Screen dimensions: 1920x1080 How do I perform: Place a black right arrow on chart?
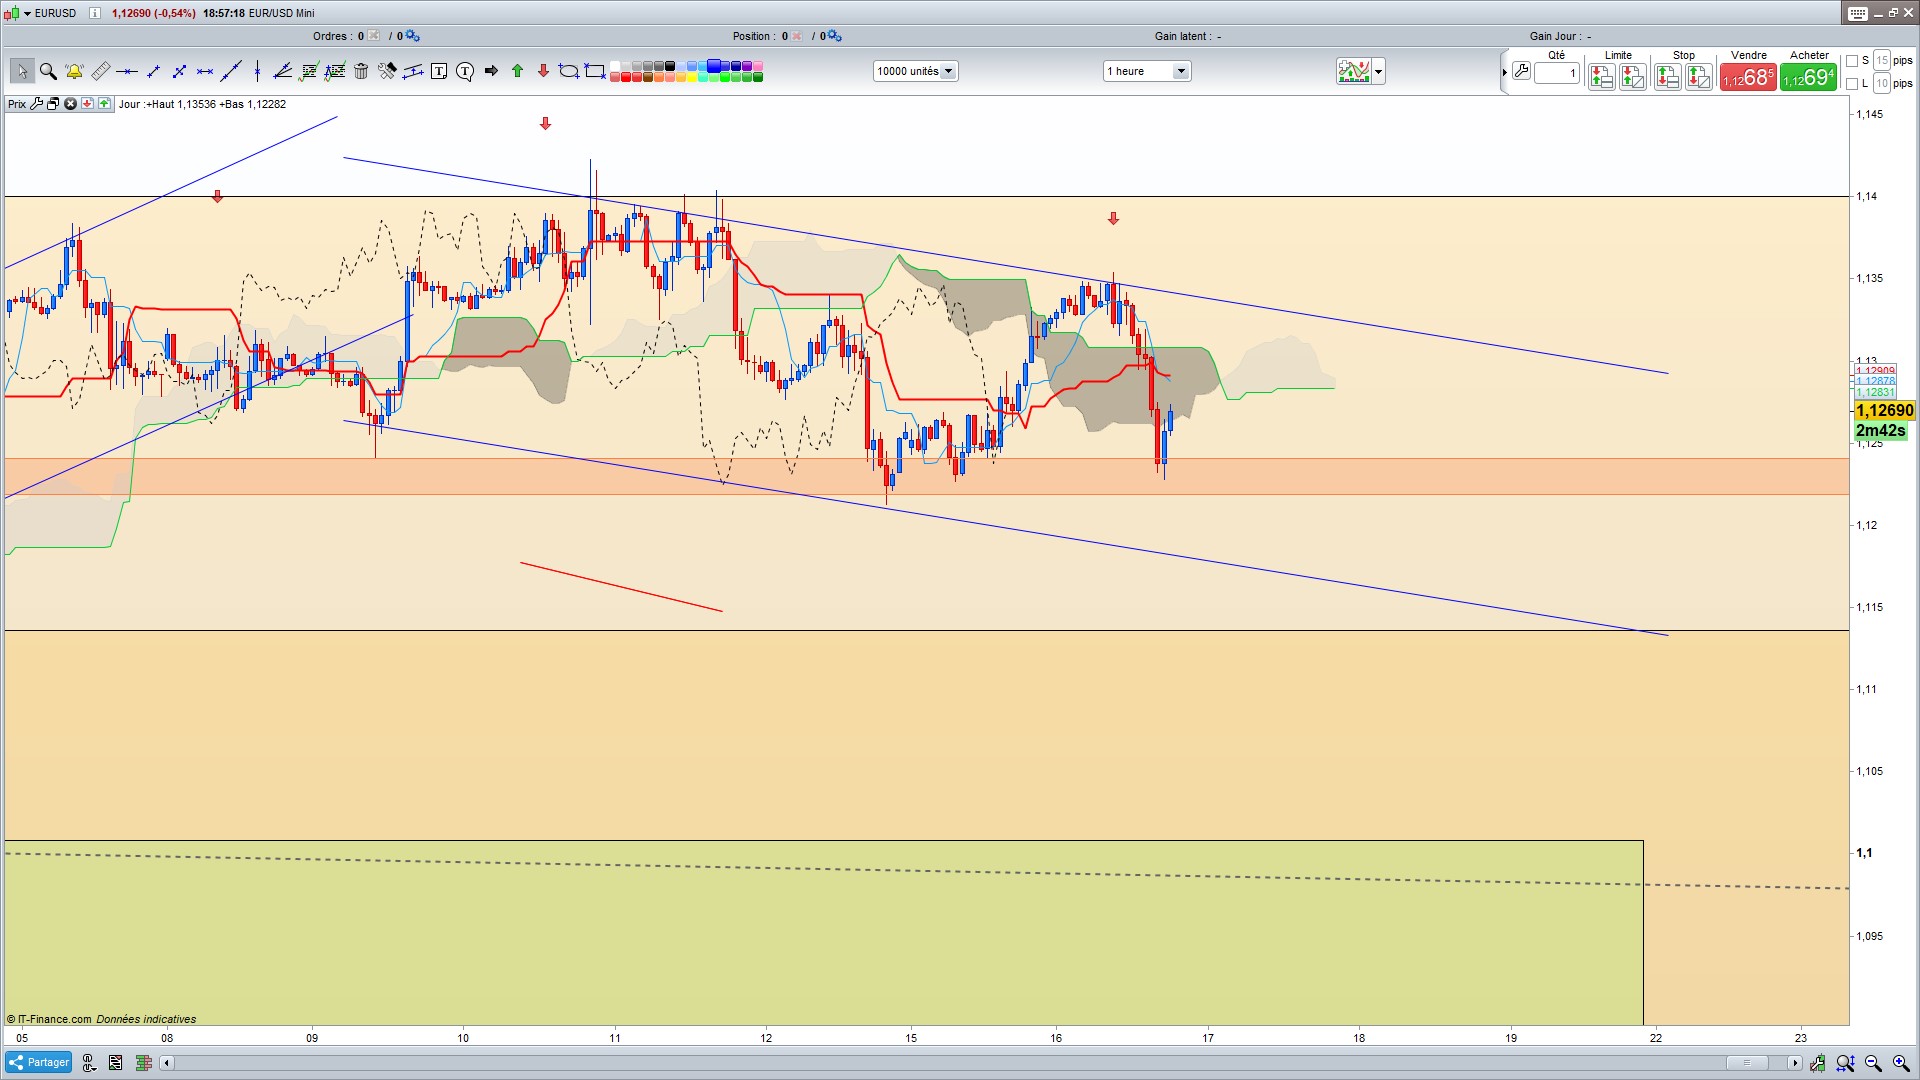[491, 71]
